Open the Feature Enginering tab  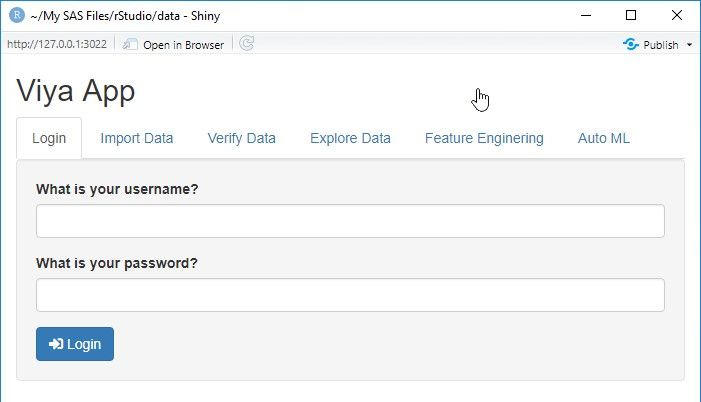click(484, 138)
